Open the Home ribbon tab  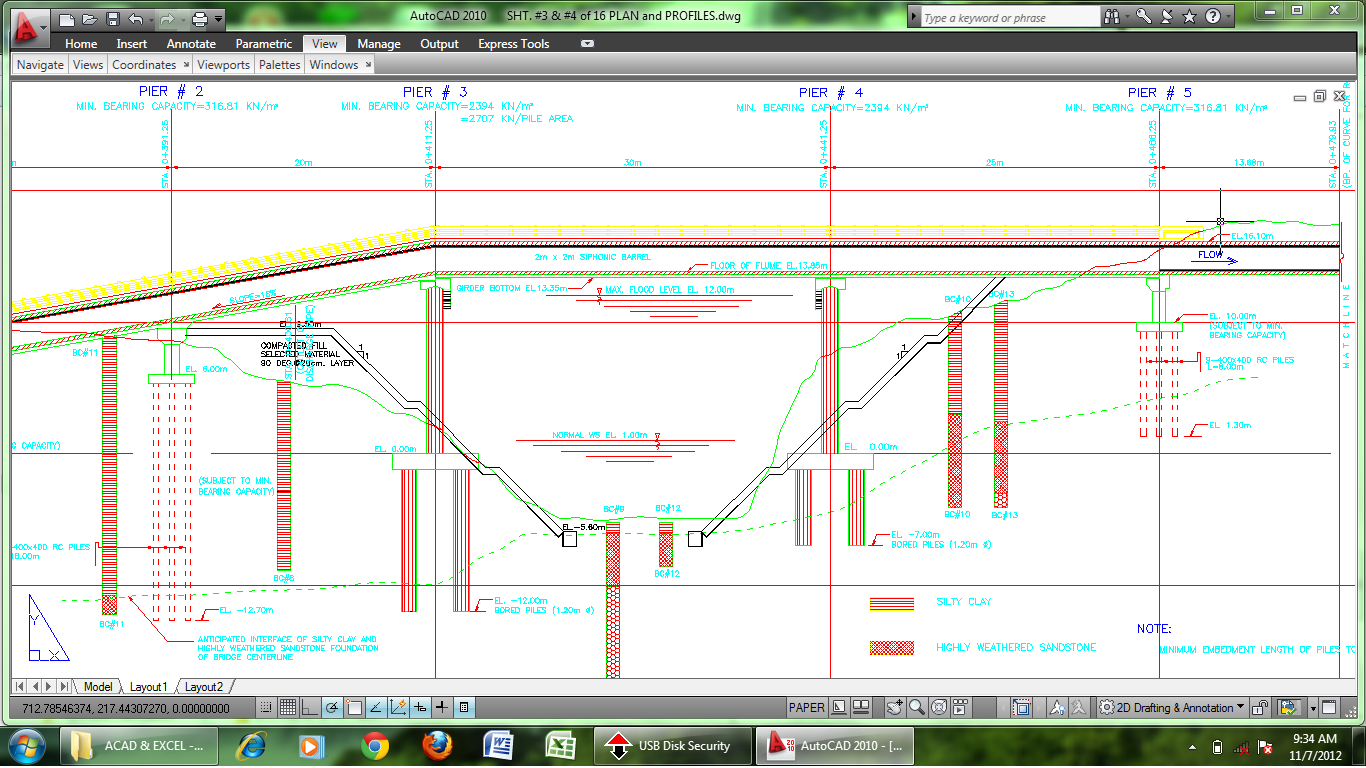[81, 44]
